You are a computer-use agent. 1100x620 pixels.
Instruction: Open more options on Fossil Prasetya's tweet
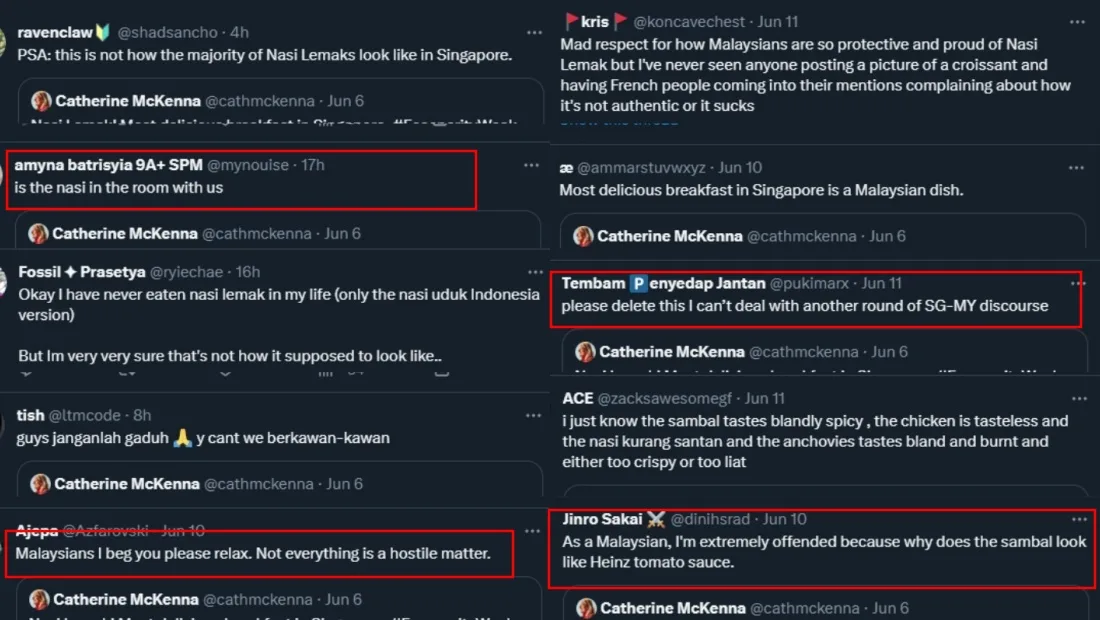[x=531, y=272]
